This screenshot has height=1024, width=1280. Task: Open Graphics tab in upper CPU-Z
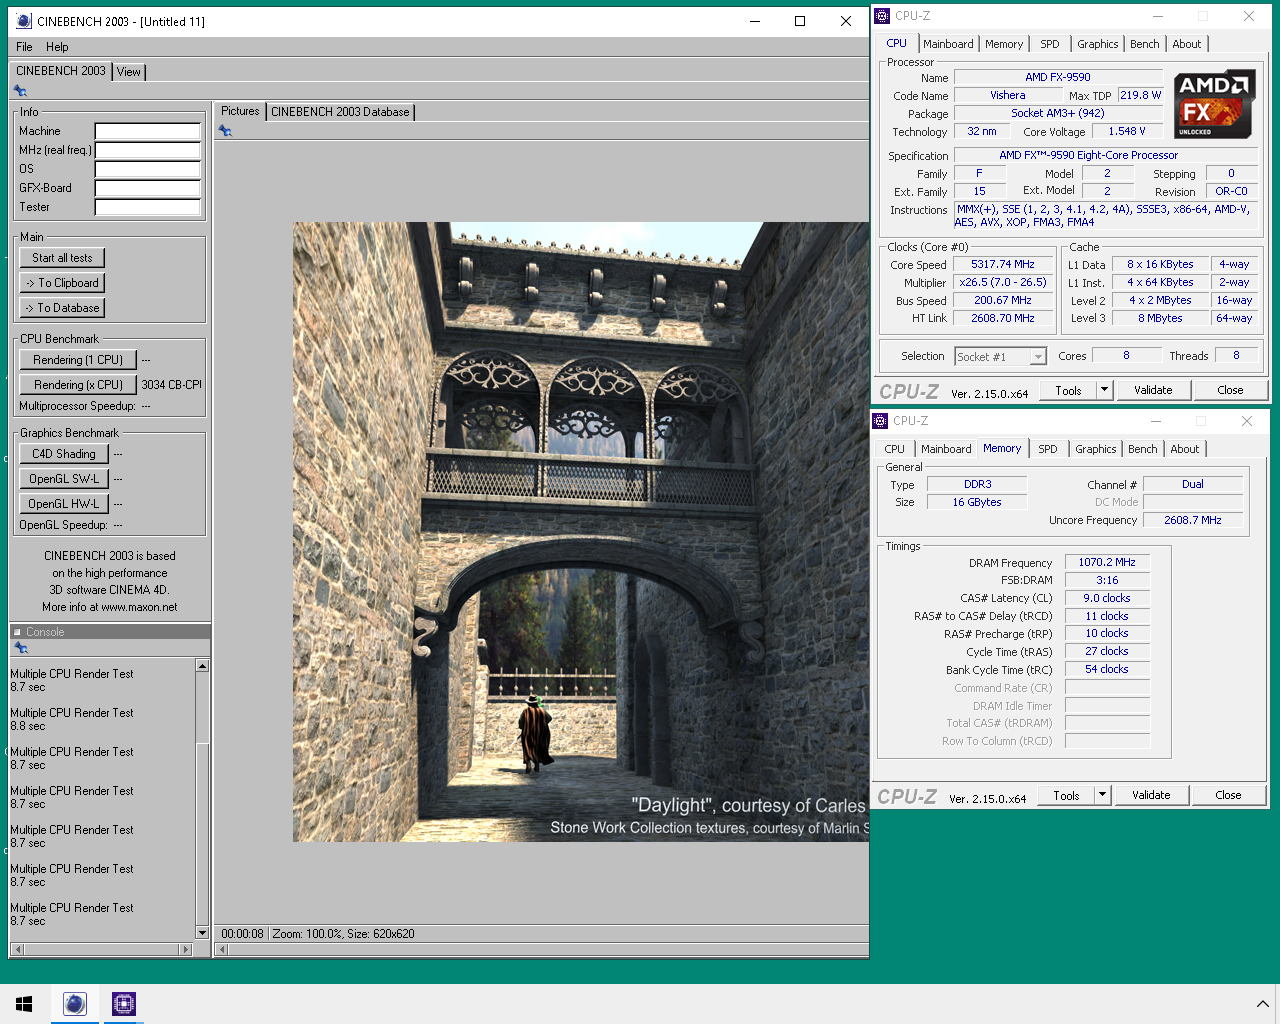click(x=1098, y=44)
